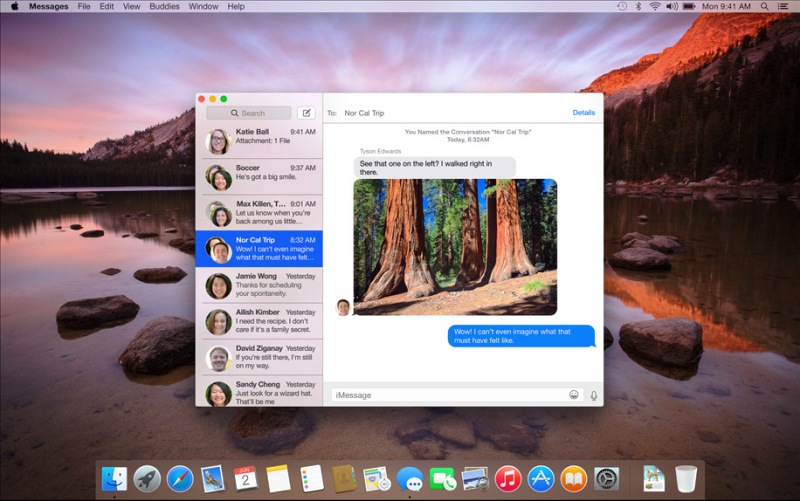Launch FaceTime from the dock
The image size is (800, 501).
[442, 479]
